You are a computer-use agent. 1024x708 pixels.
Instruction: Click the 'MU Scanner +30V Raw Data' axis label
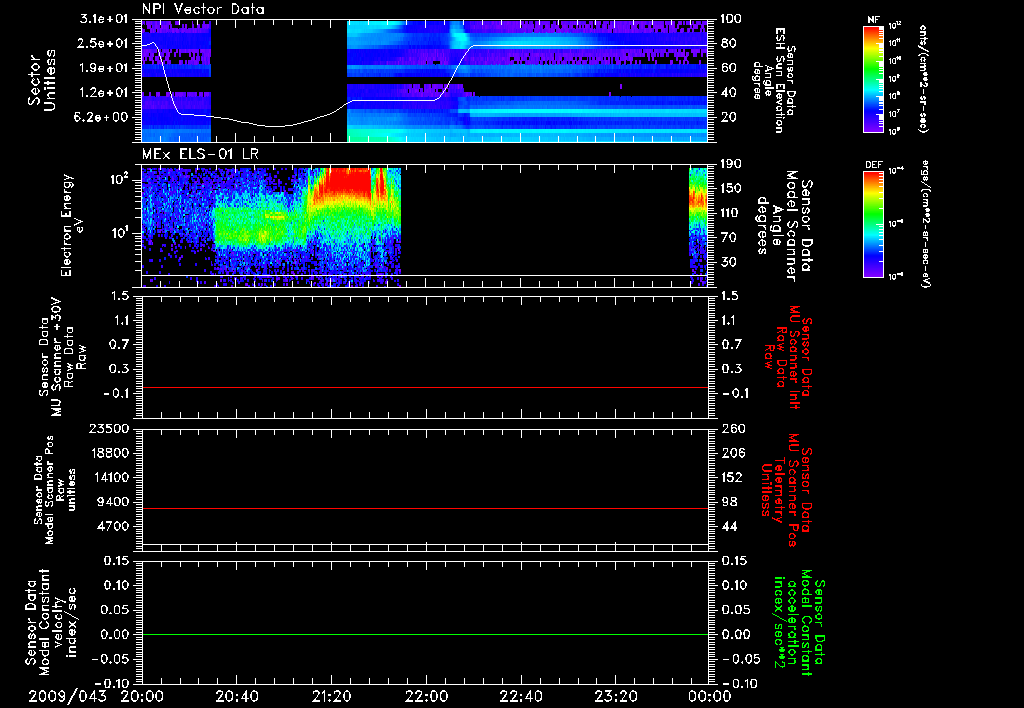coord(63,357)
